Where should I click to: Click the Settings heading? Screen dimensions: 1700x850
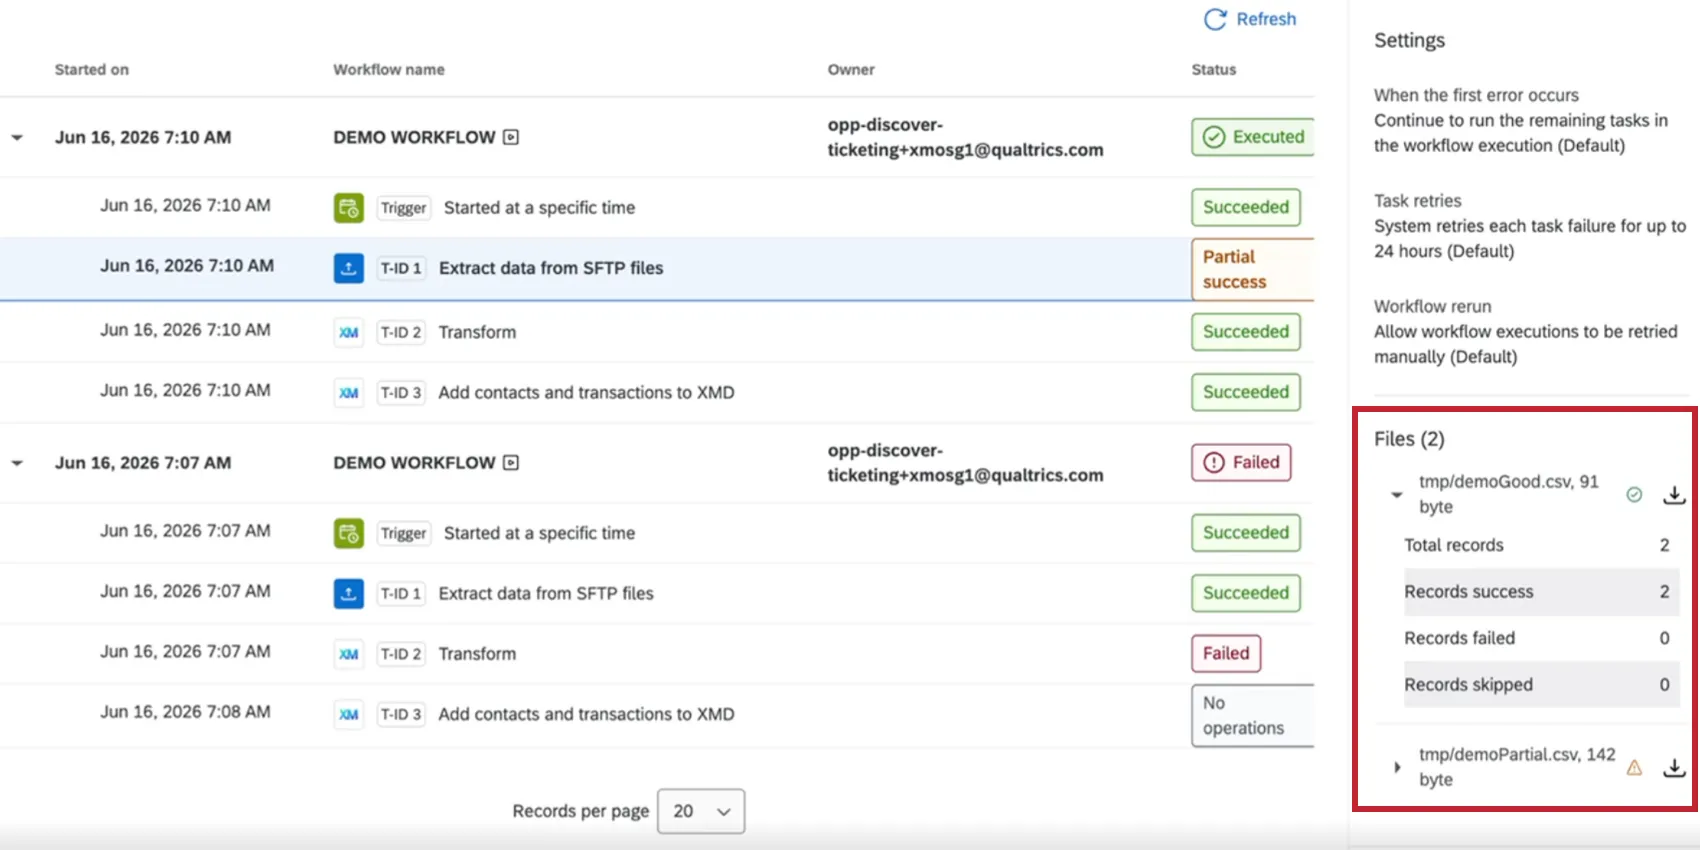(x=1409, y=40)
